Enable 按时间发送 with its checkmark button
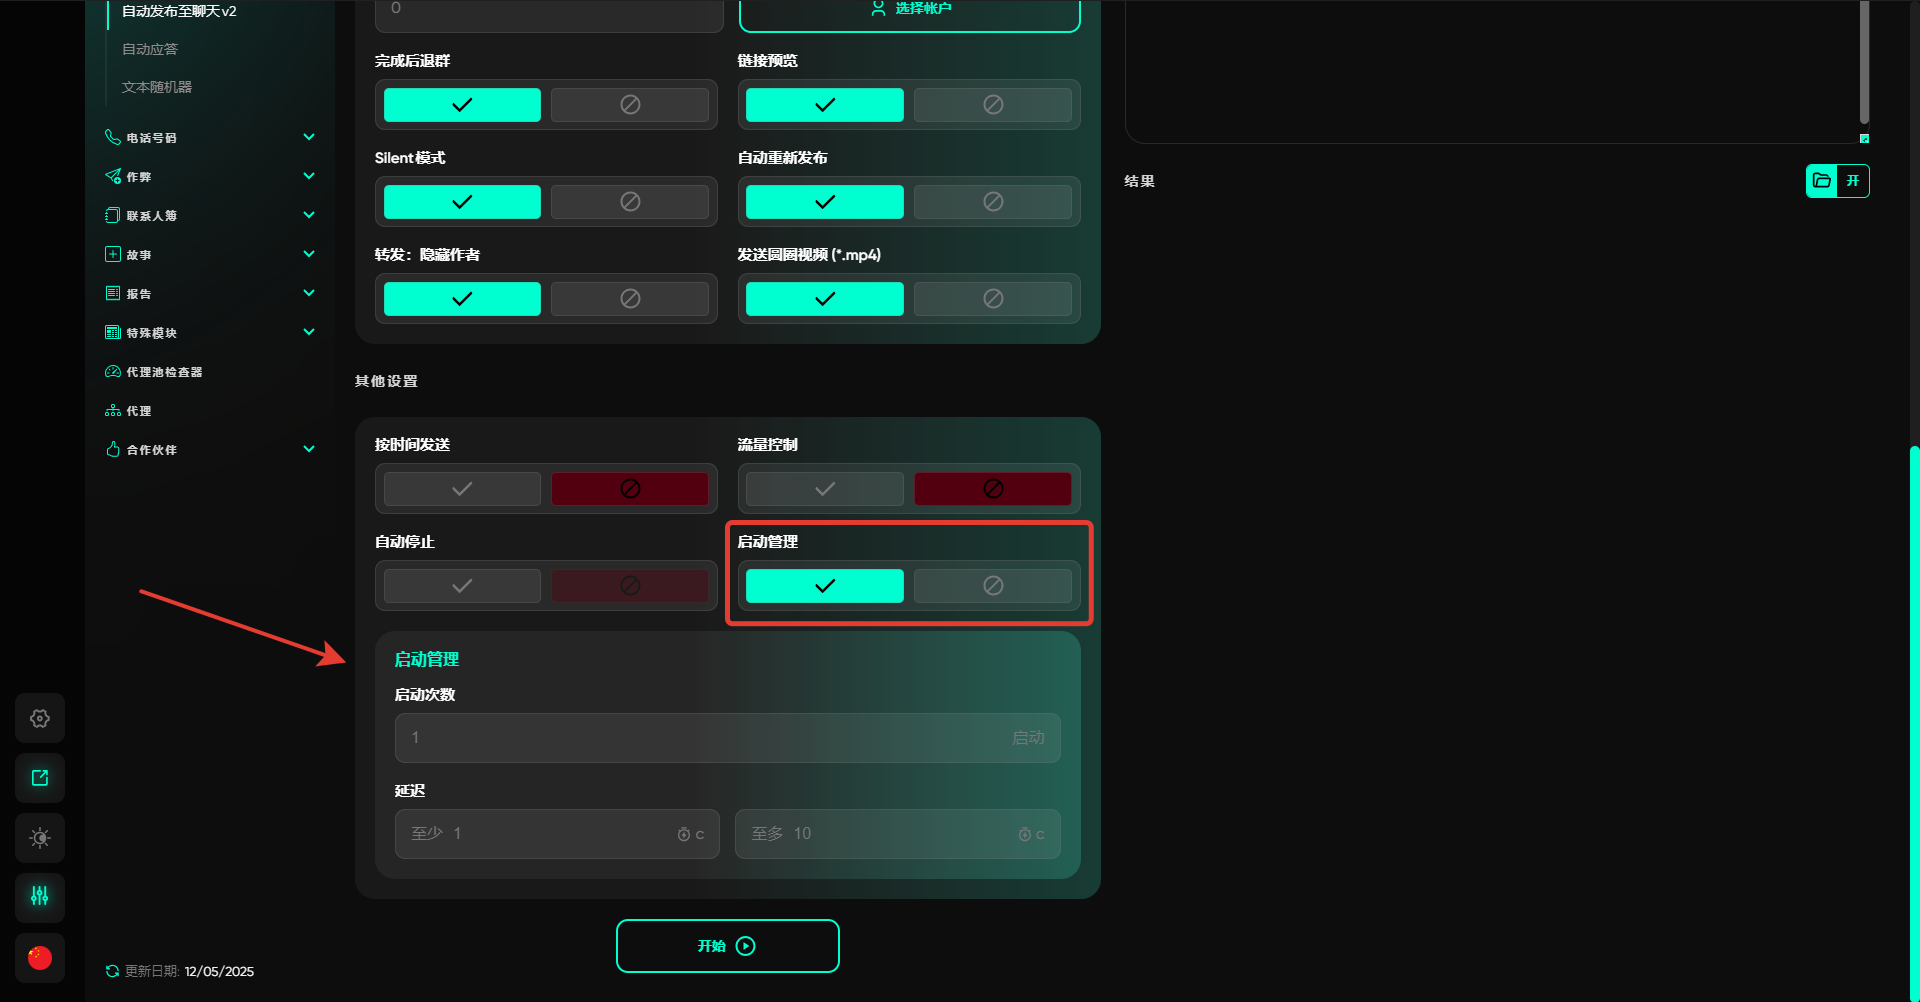 462,489
